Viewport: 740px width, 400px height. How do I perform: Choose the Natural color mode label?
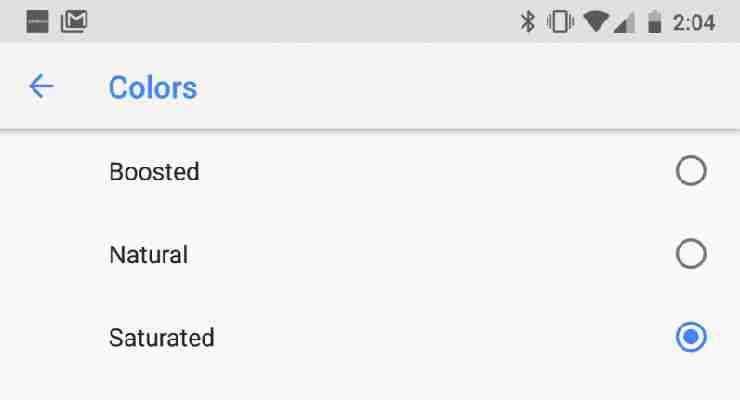[x=148, y=255]
